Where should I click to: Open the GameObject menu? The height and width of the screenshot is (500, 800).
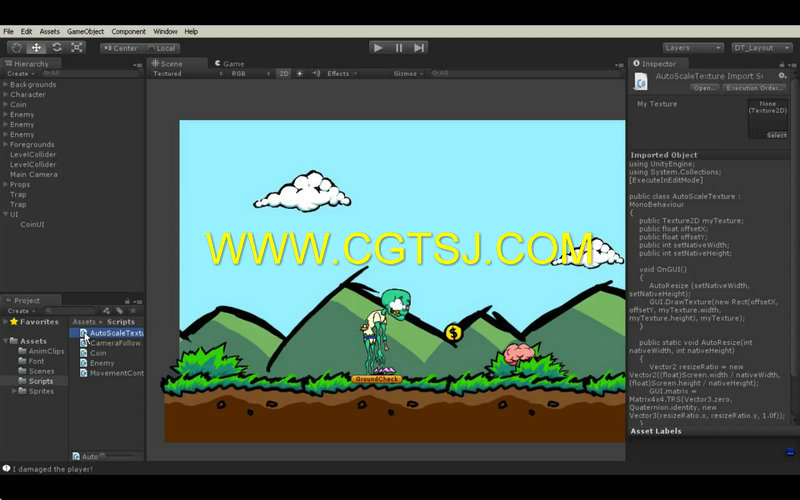pyautogui.click(x=85, y=32)
